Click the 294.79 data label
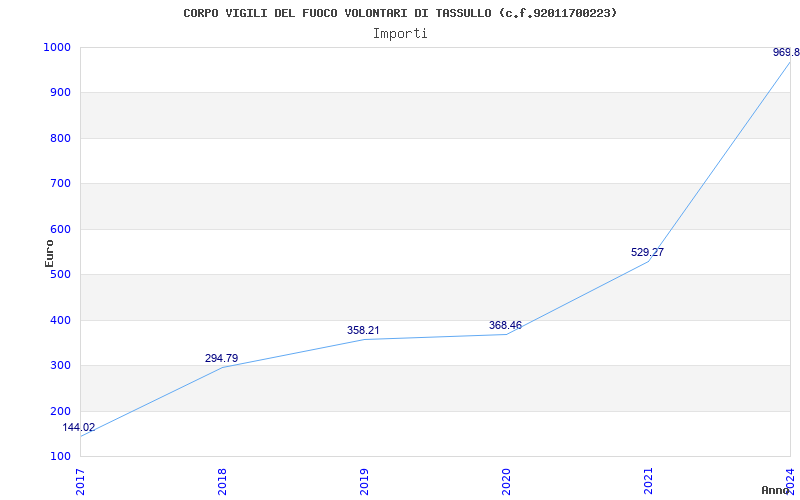Image resolution: width=800 pixels, height=500 pixels. (x=221, y=358)
